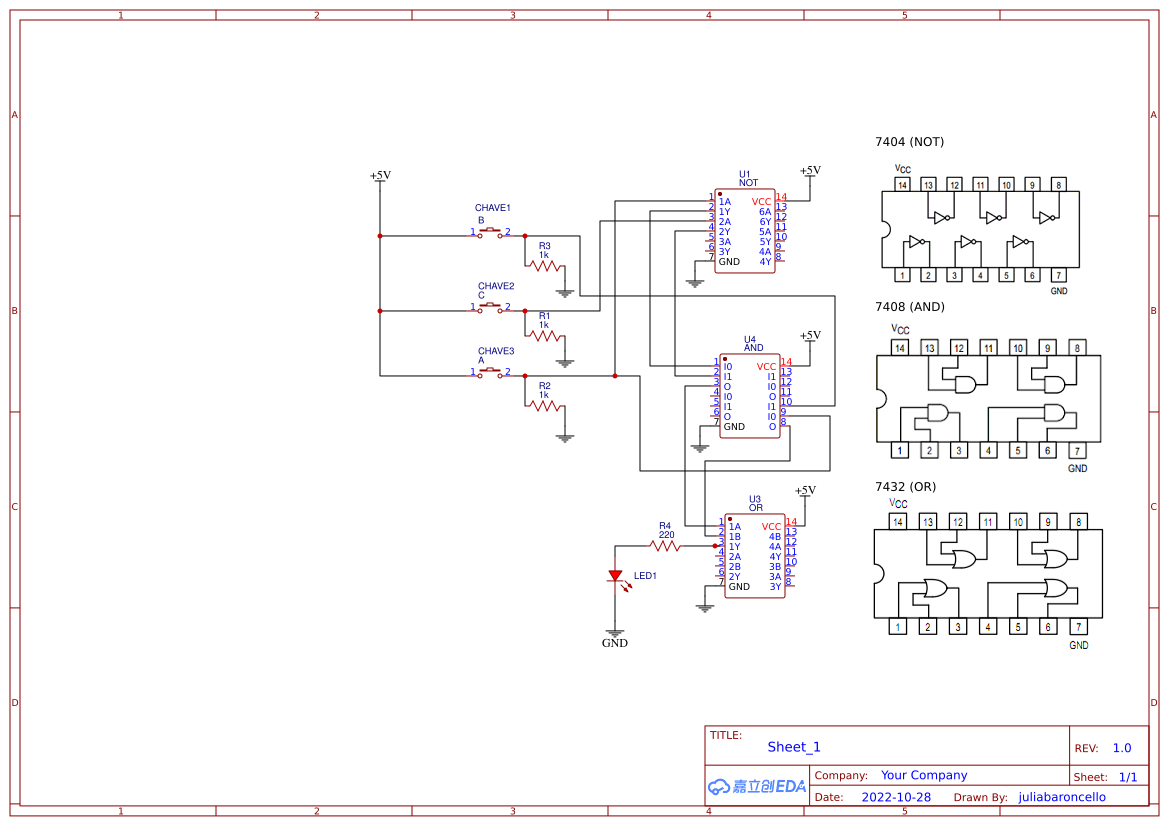
Task: Click the LED1 diode symbol
Action: click(x=615, y=576)
